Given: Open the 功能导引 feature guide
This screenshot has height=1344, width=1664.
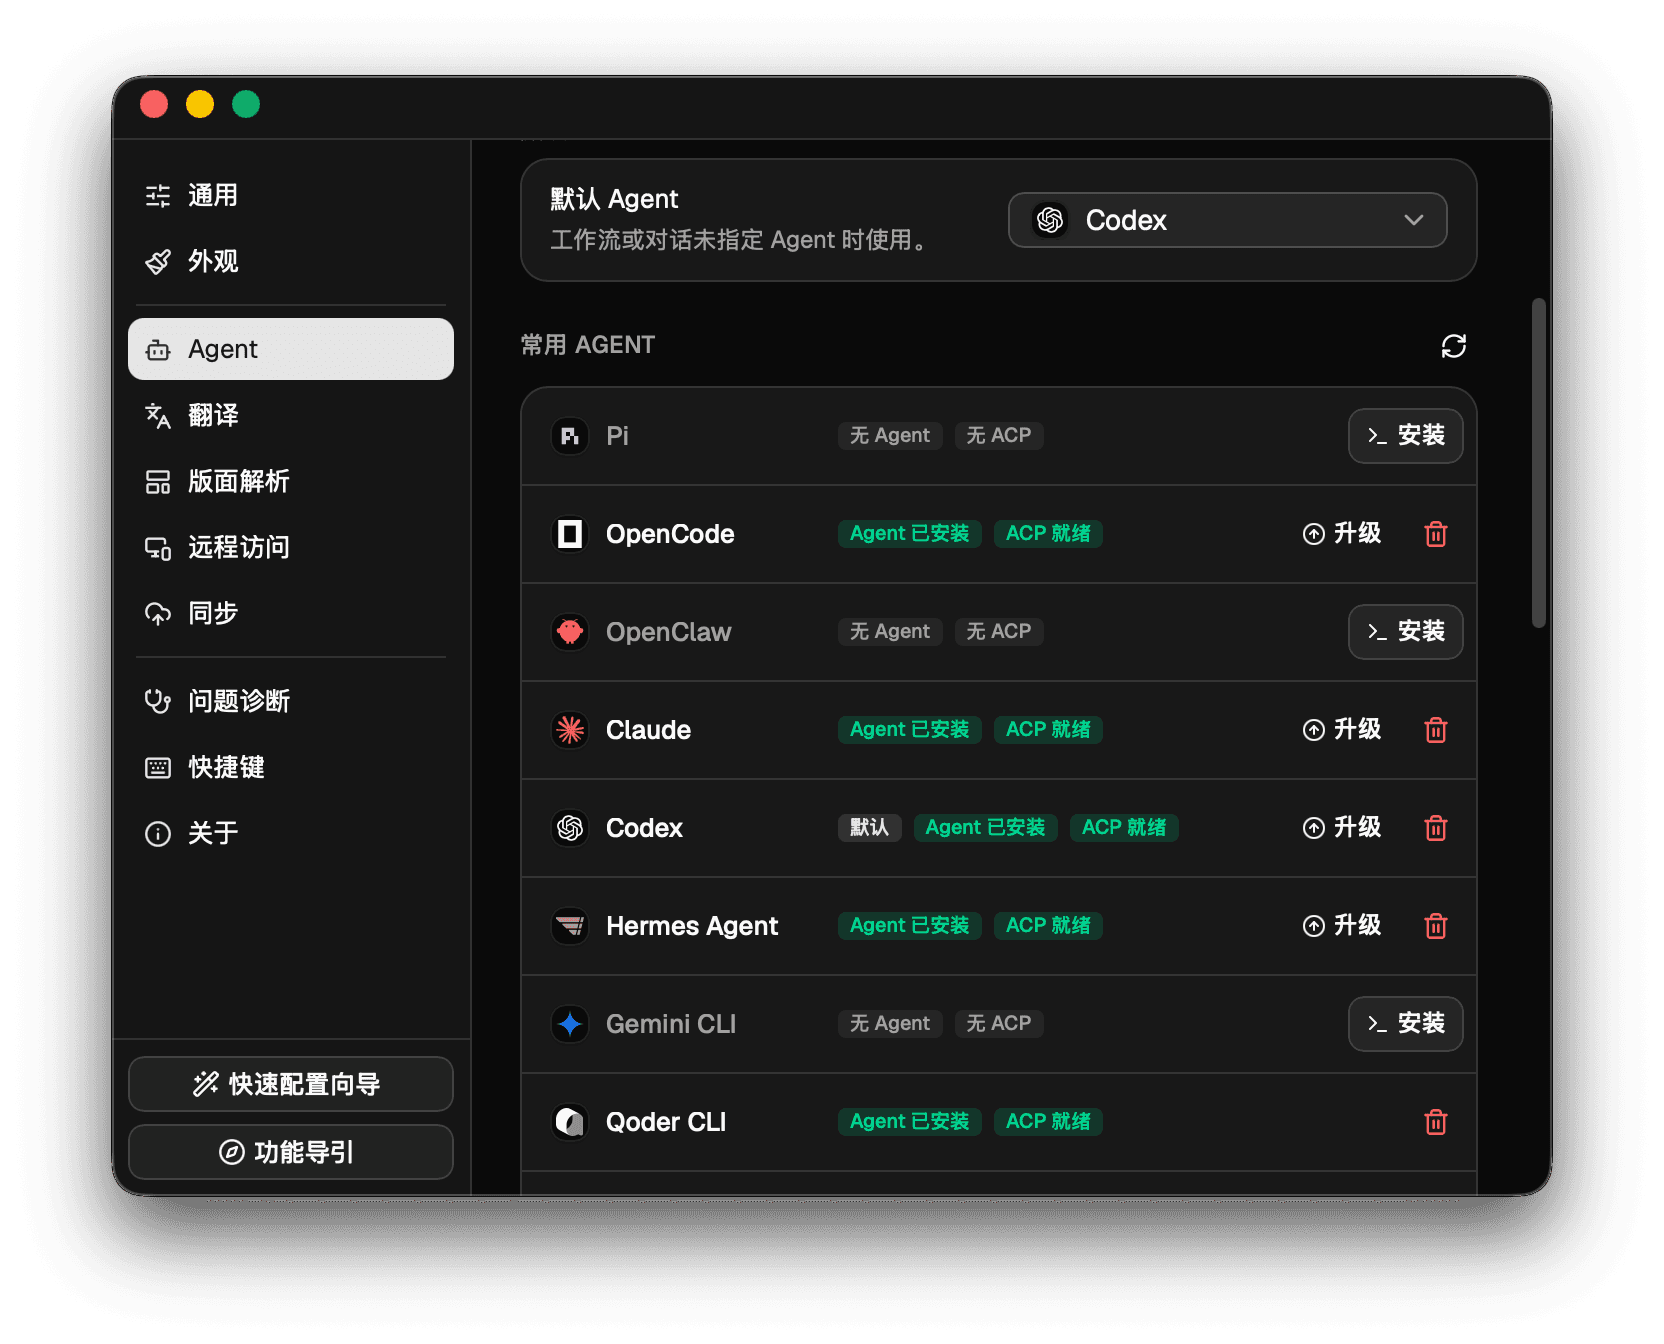Looking at the screenshot, I should tap(290, 1152).
